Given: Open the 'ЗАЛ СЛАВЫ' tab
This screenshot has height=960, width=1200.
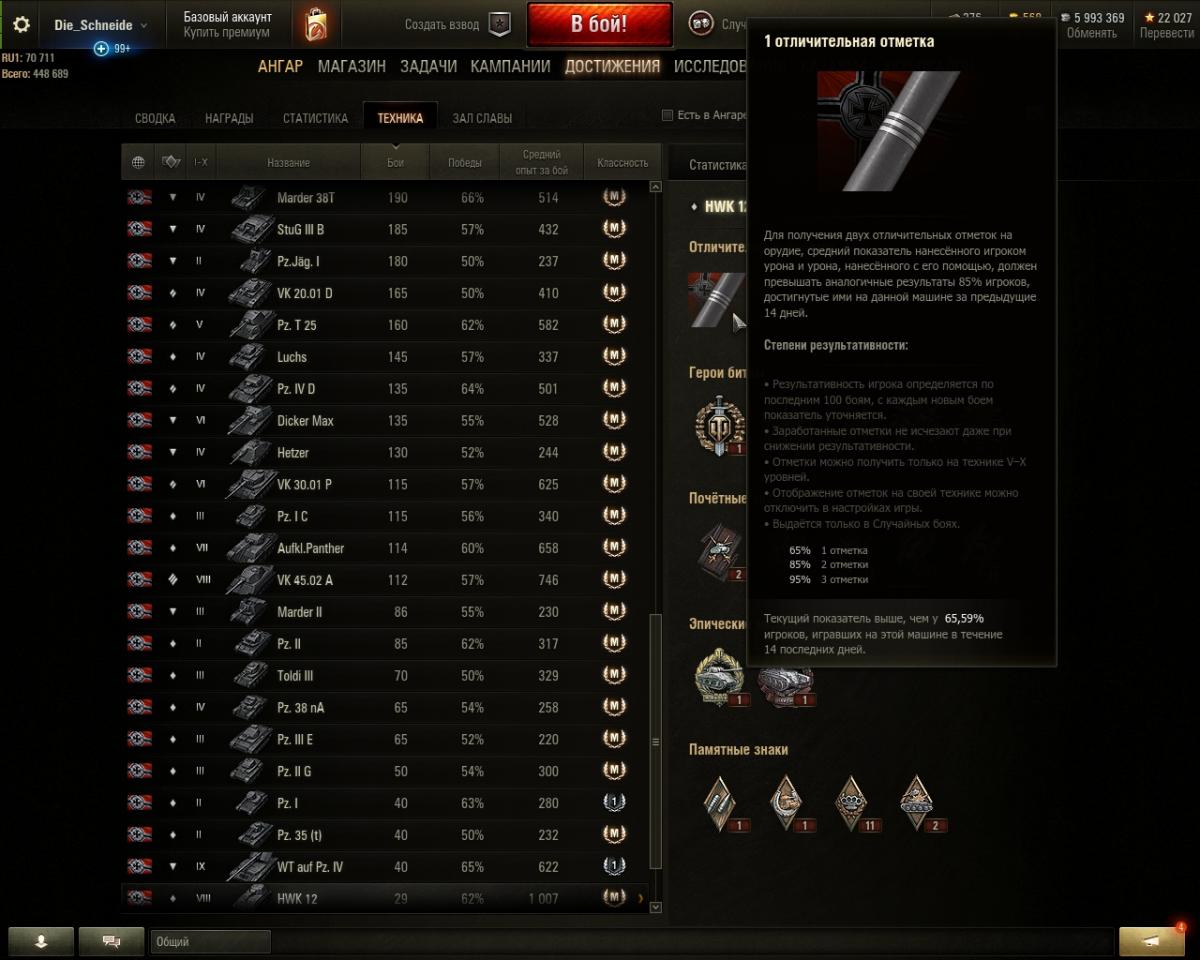Looking at the screenshot, I should (x=482, y=118).
